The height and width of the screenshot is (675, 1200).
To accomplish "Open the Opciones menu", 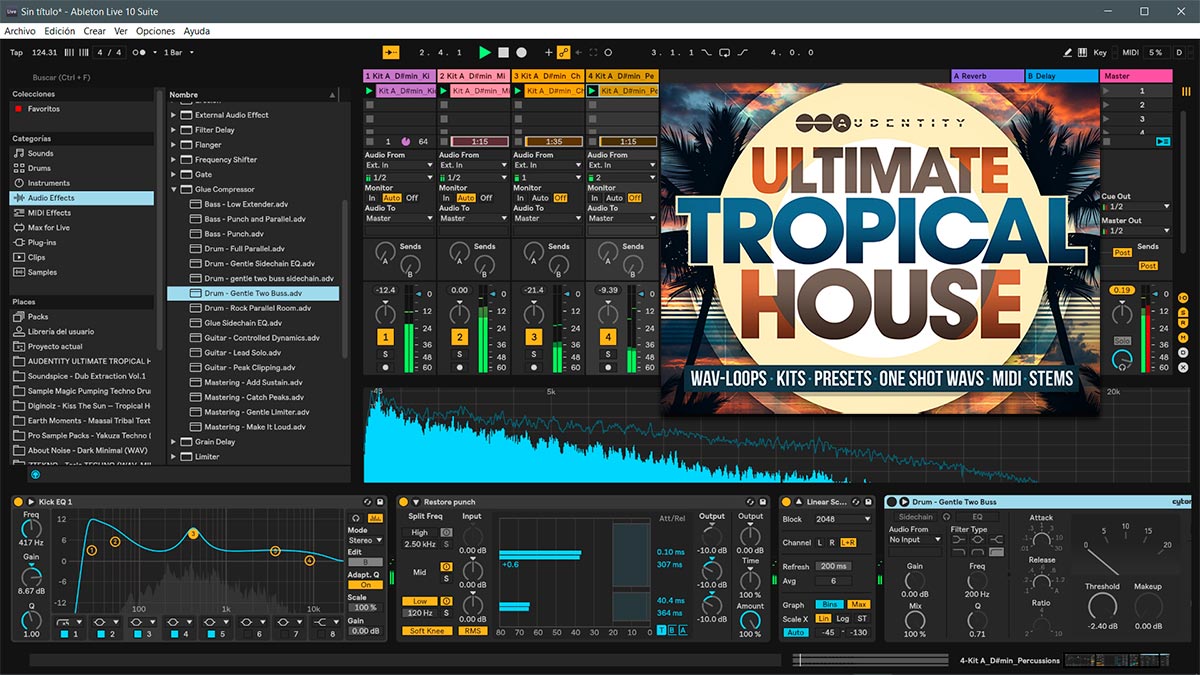I will [155, 31].
